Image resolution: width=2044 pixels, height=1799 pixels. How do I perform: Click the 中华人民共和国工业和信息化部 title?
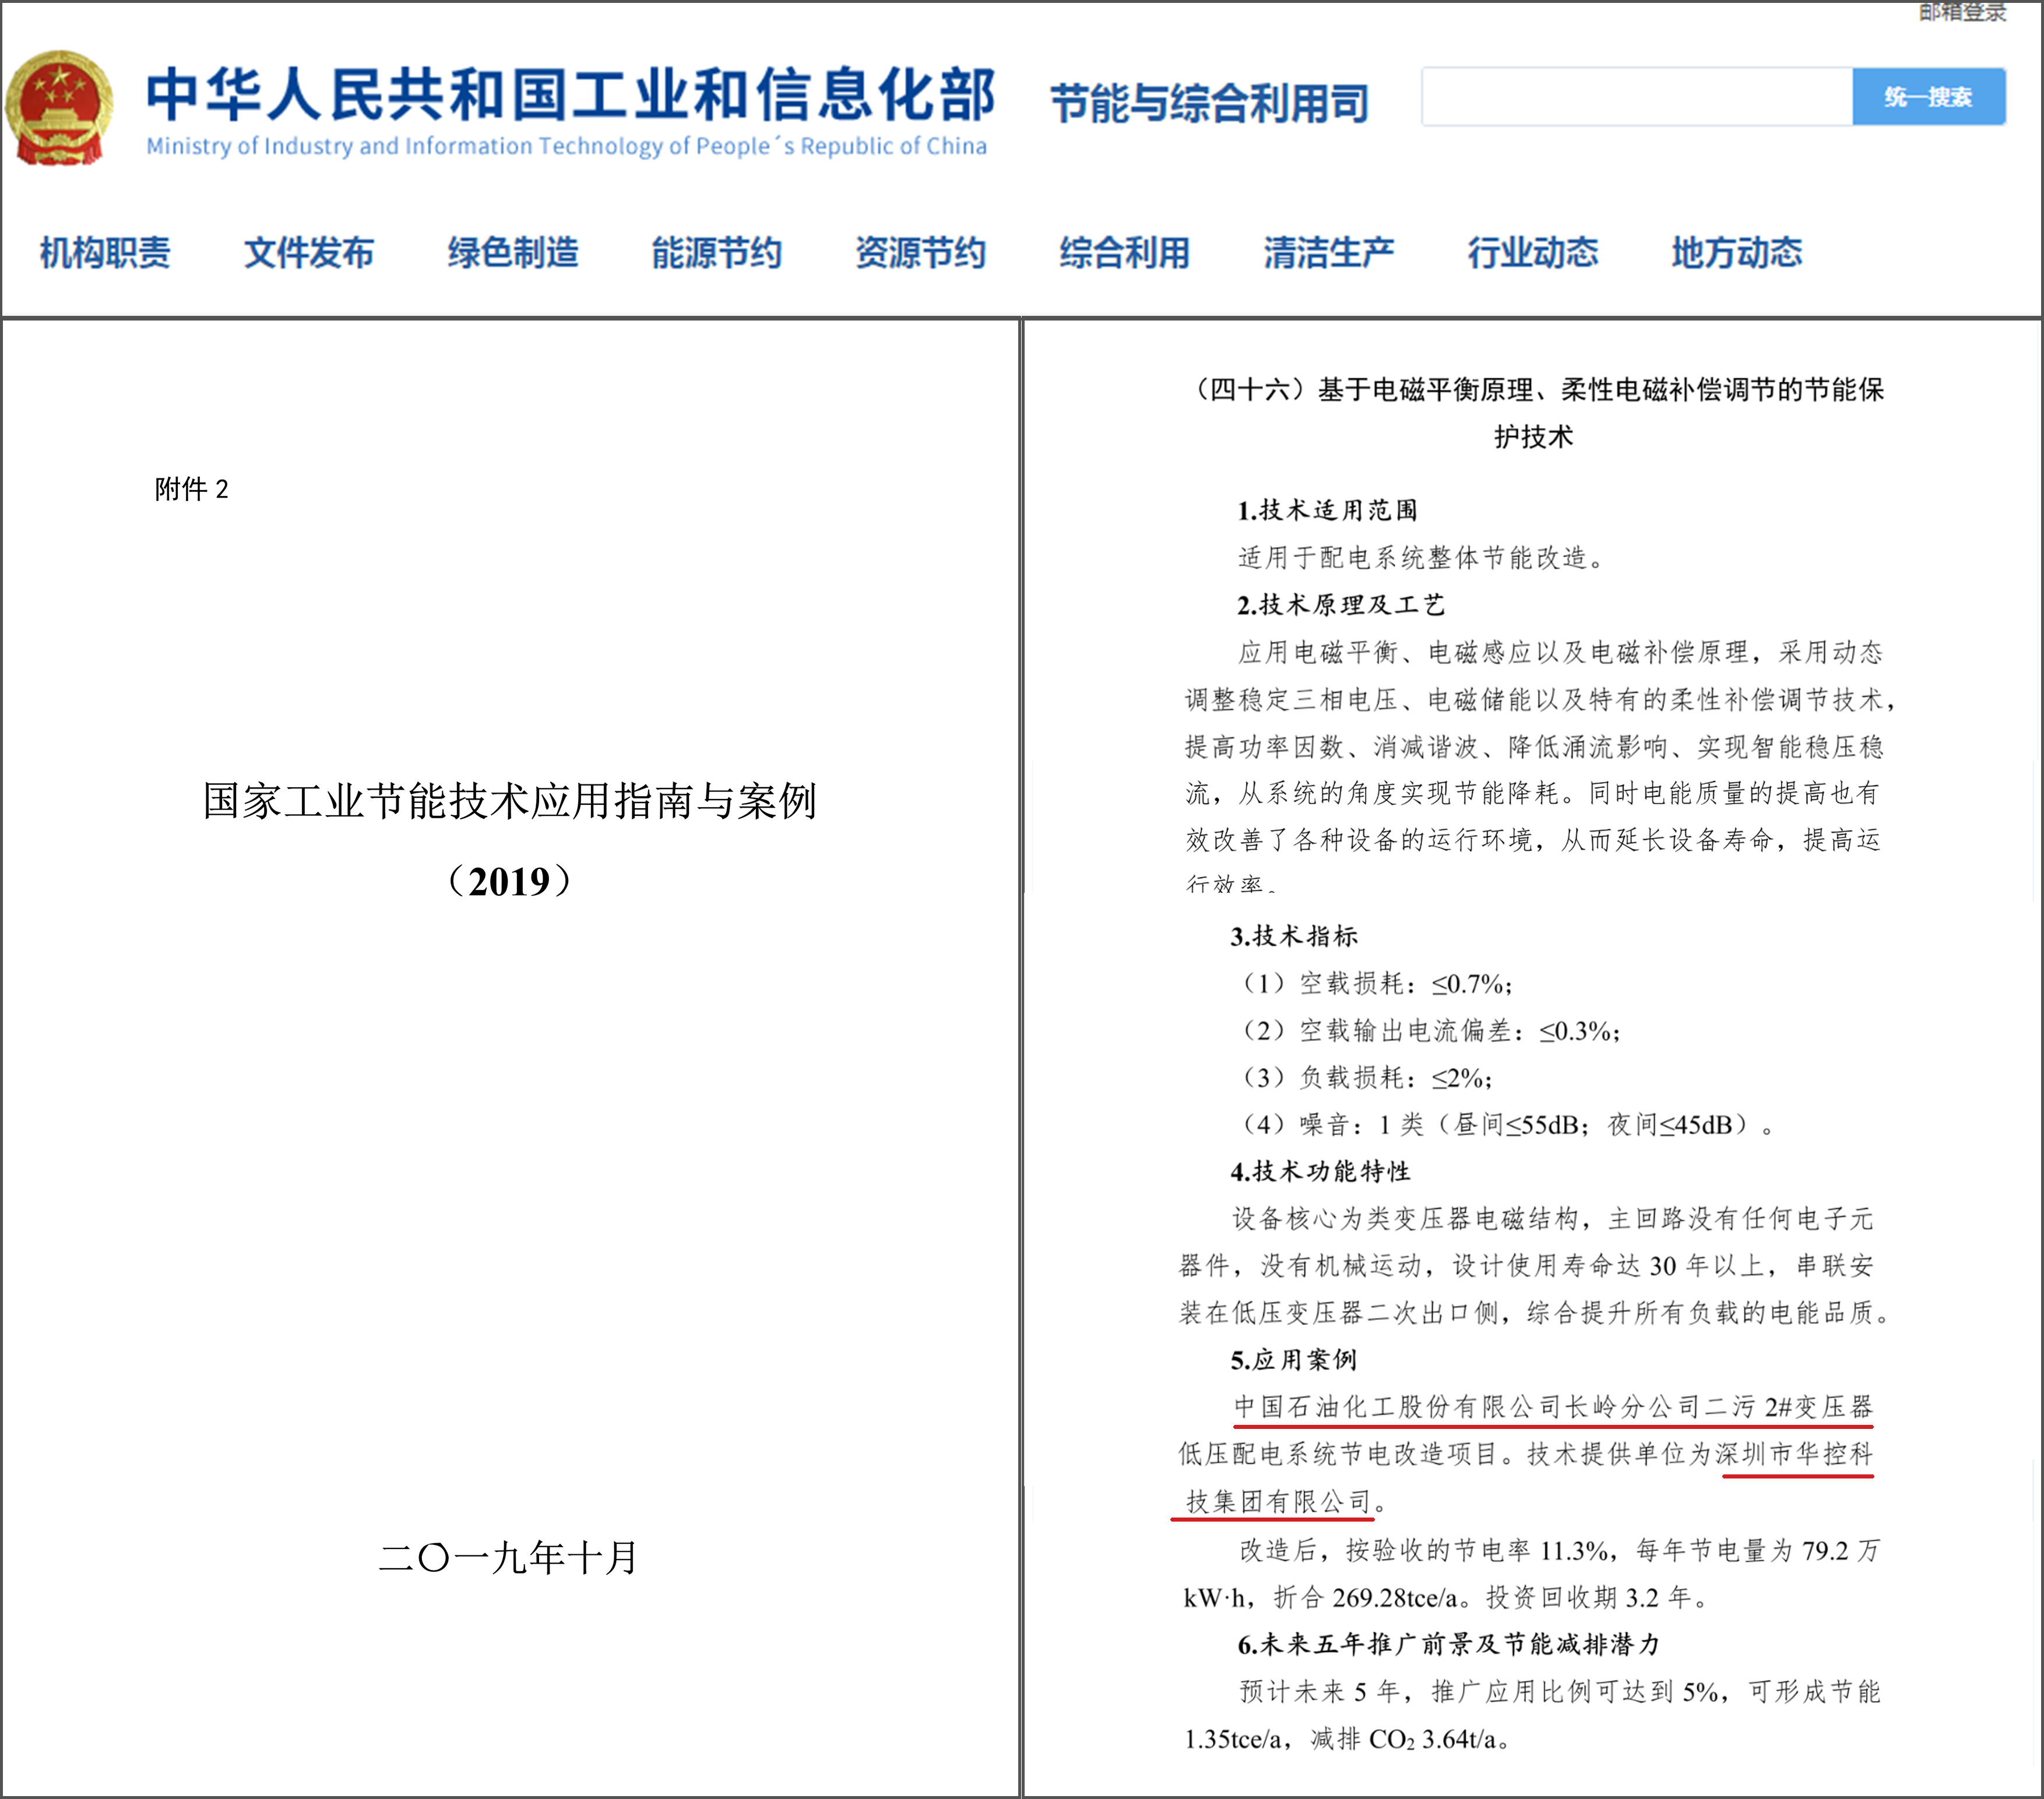coord(570,95)
